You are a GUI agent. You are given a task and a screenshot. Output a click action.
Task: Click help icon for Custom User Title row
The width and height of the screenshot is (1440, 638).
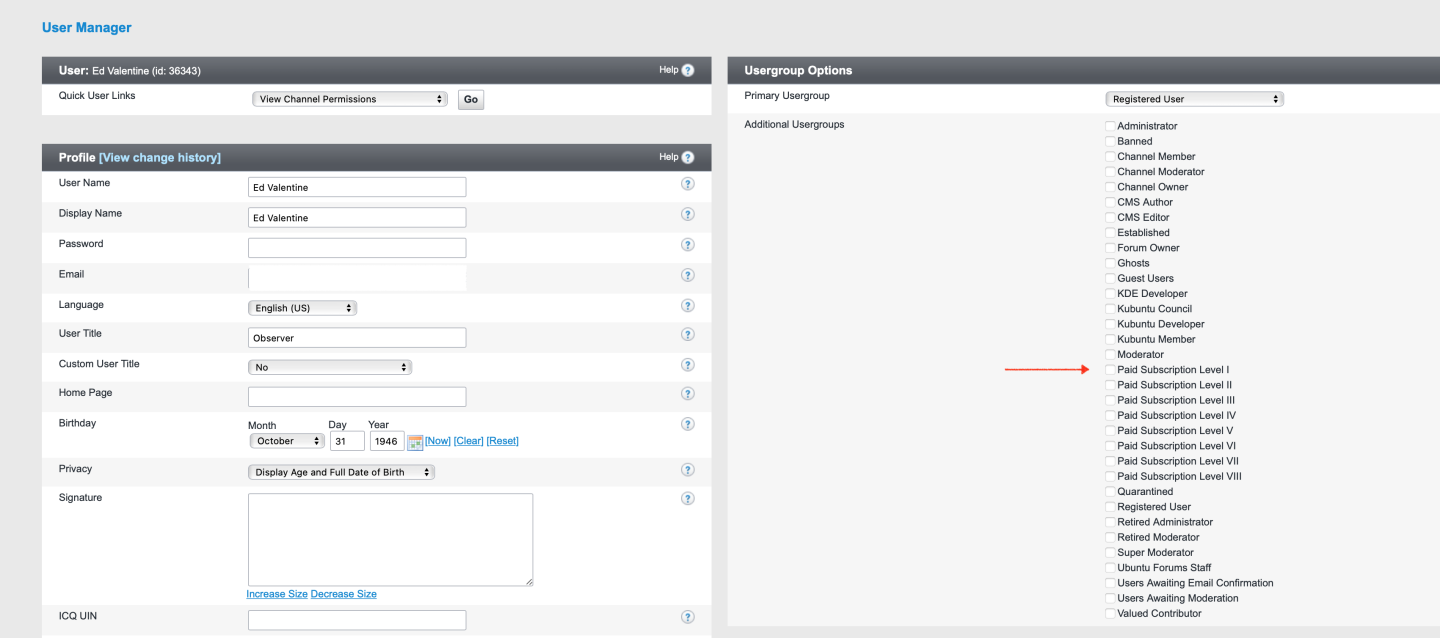pos(688,365)
